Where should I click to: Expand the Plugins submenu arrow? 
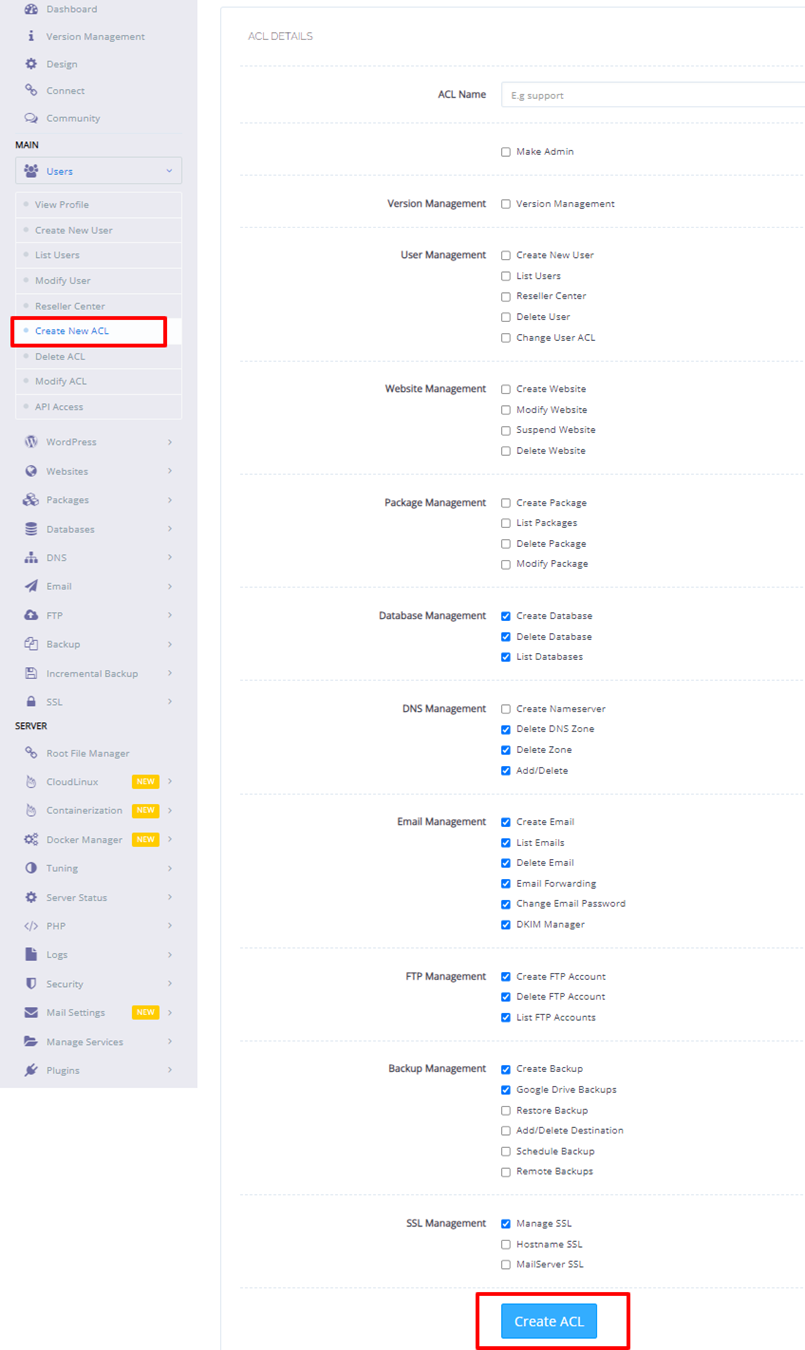pyautogui.click(x=170, y=1070)
